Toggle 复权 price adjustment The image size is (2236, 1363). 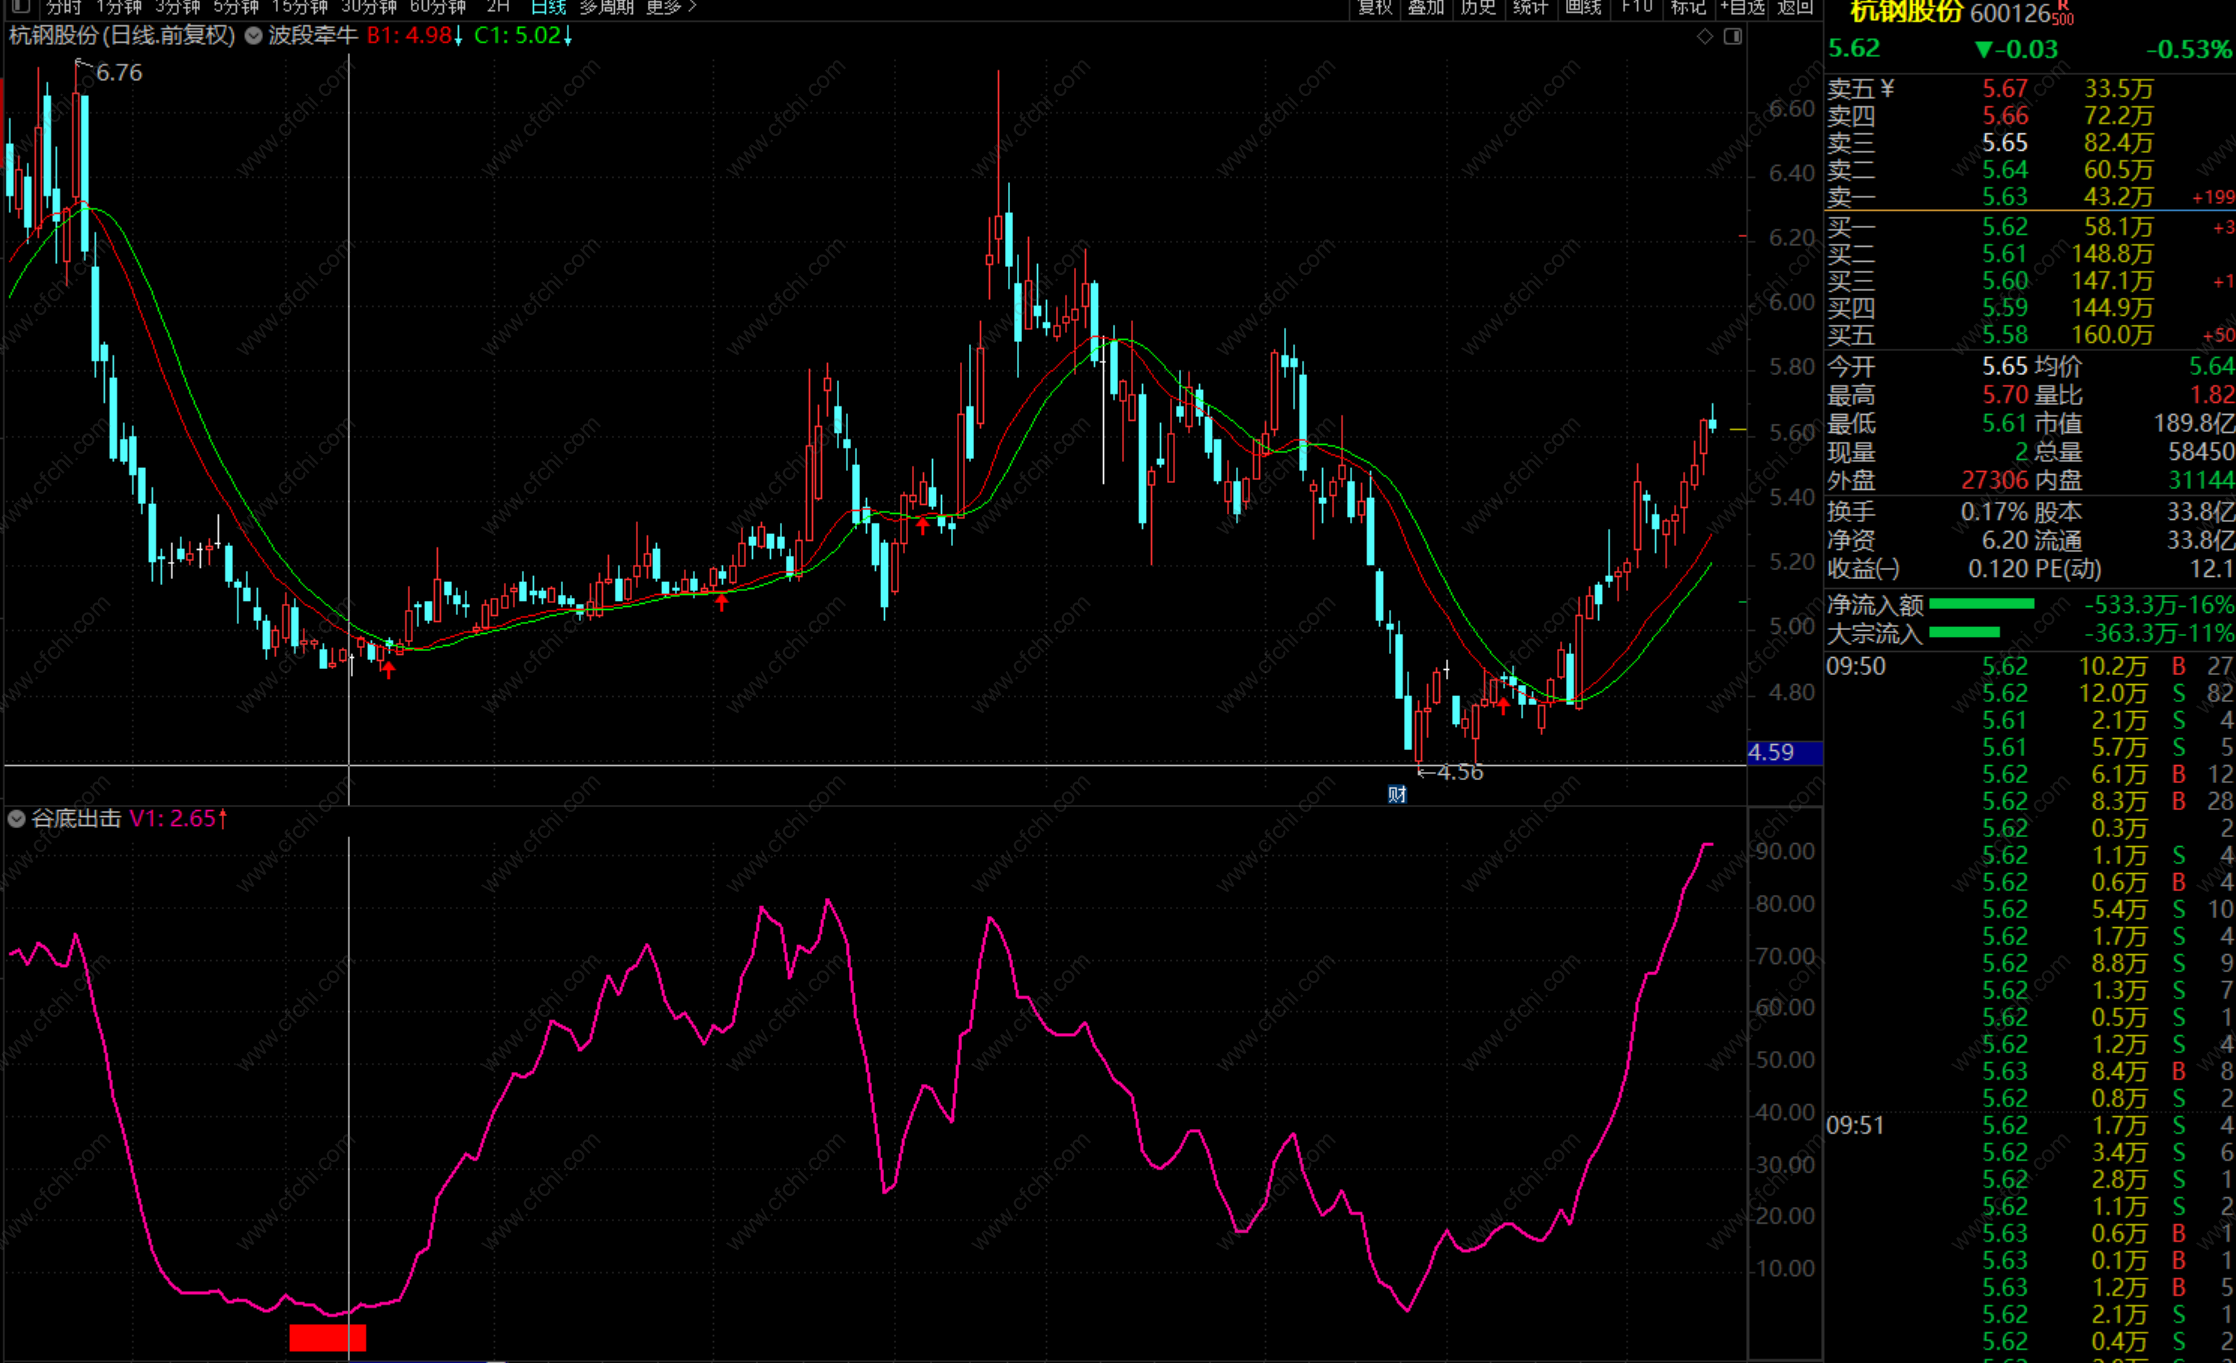pos(1374,7)
